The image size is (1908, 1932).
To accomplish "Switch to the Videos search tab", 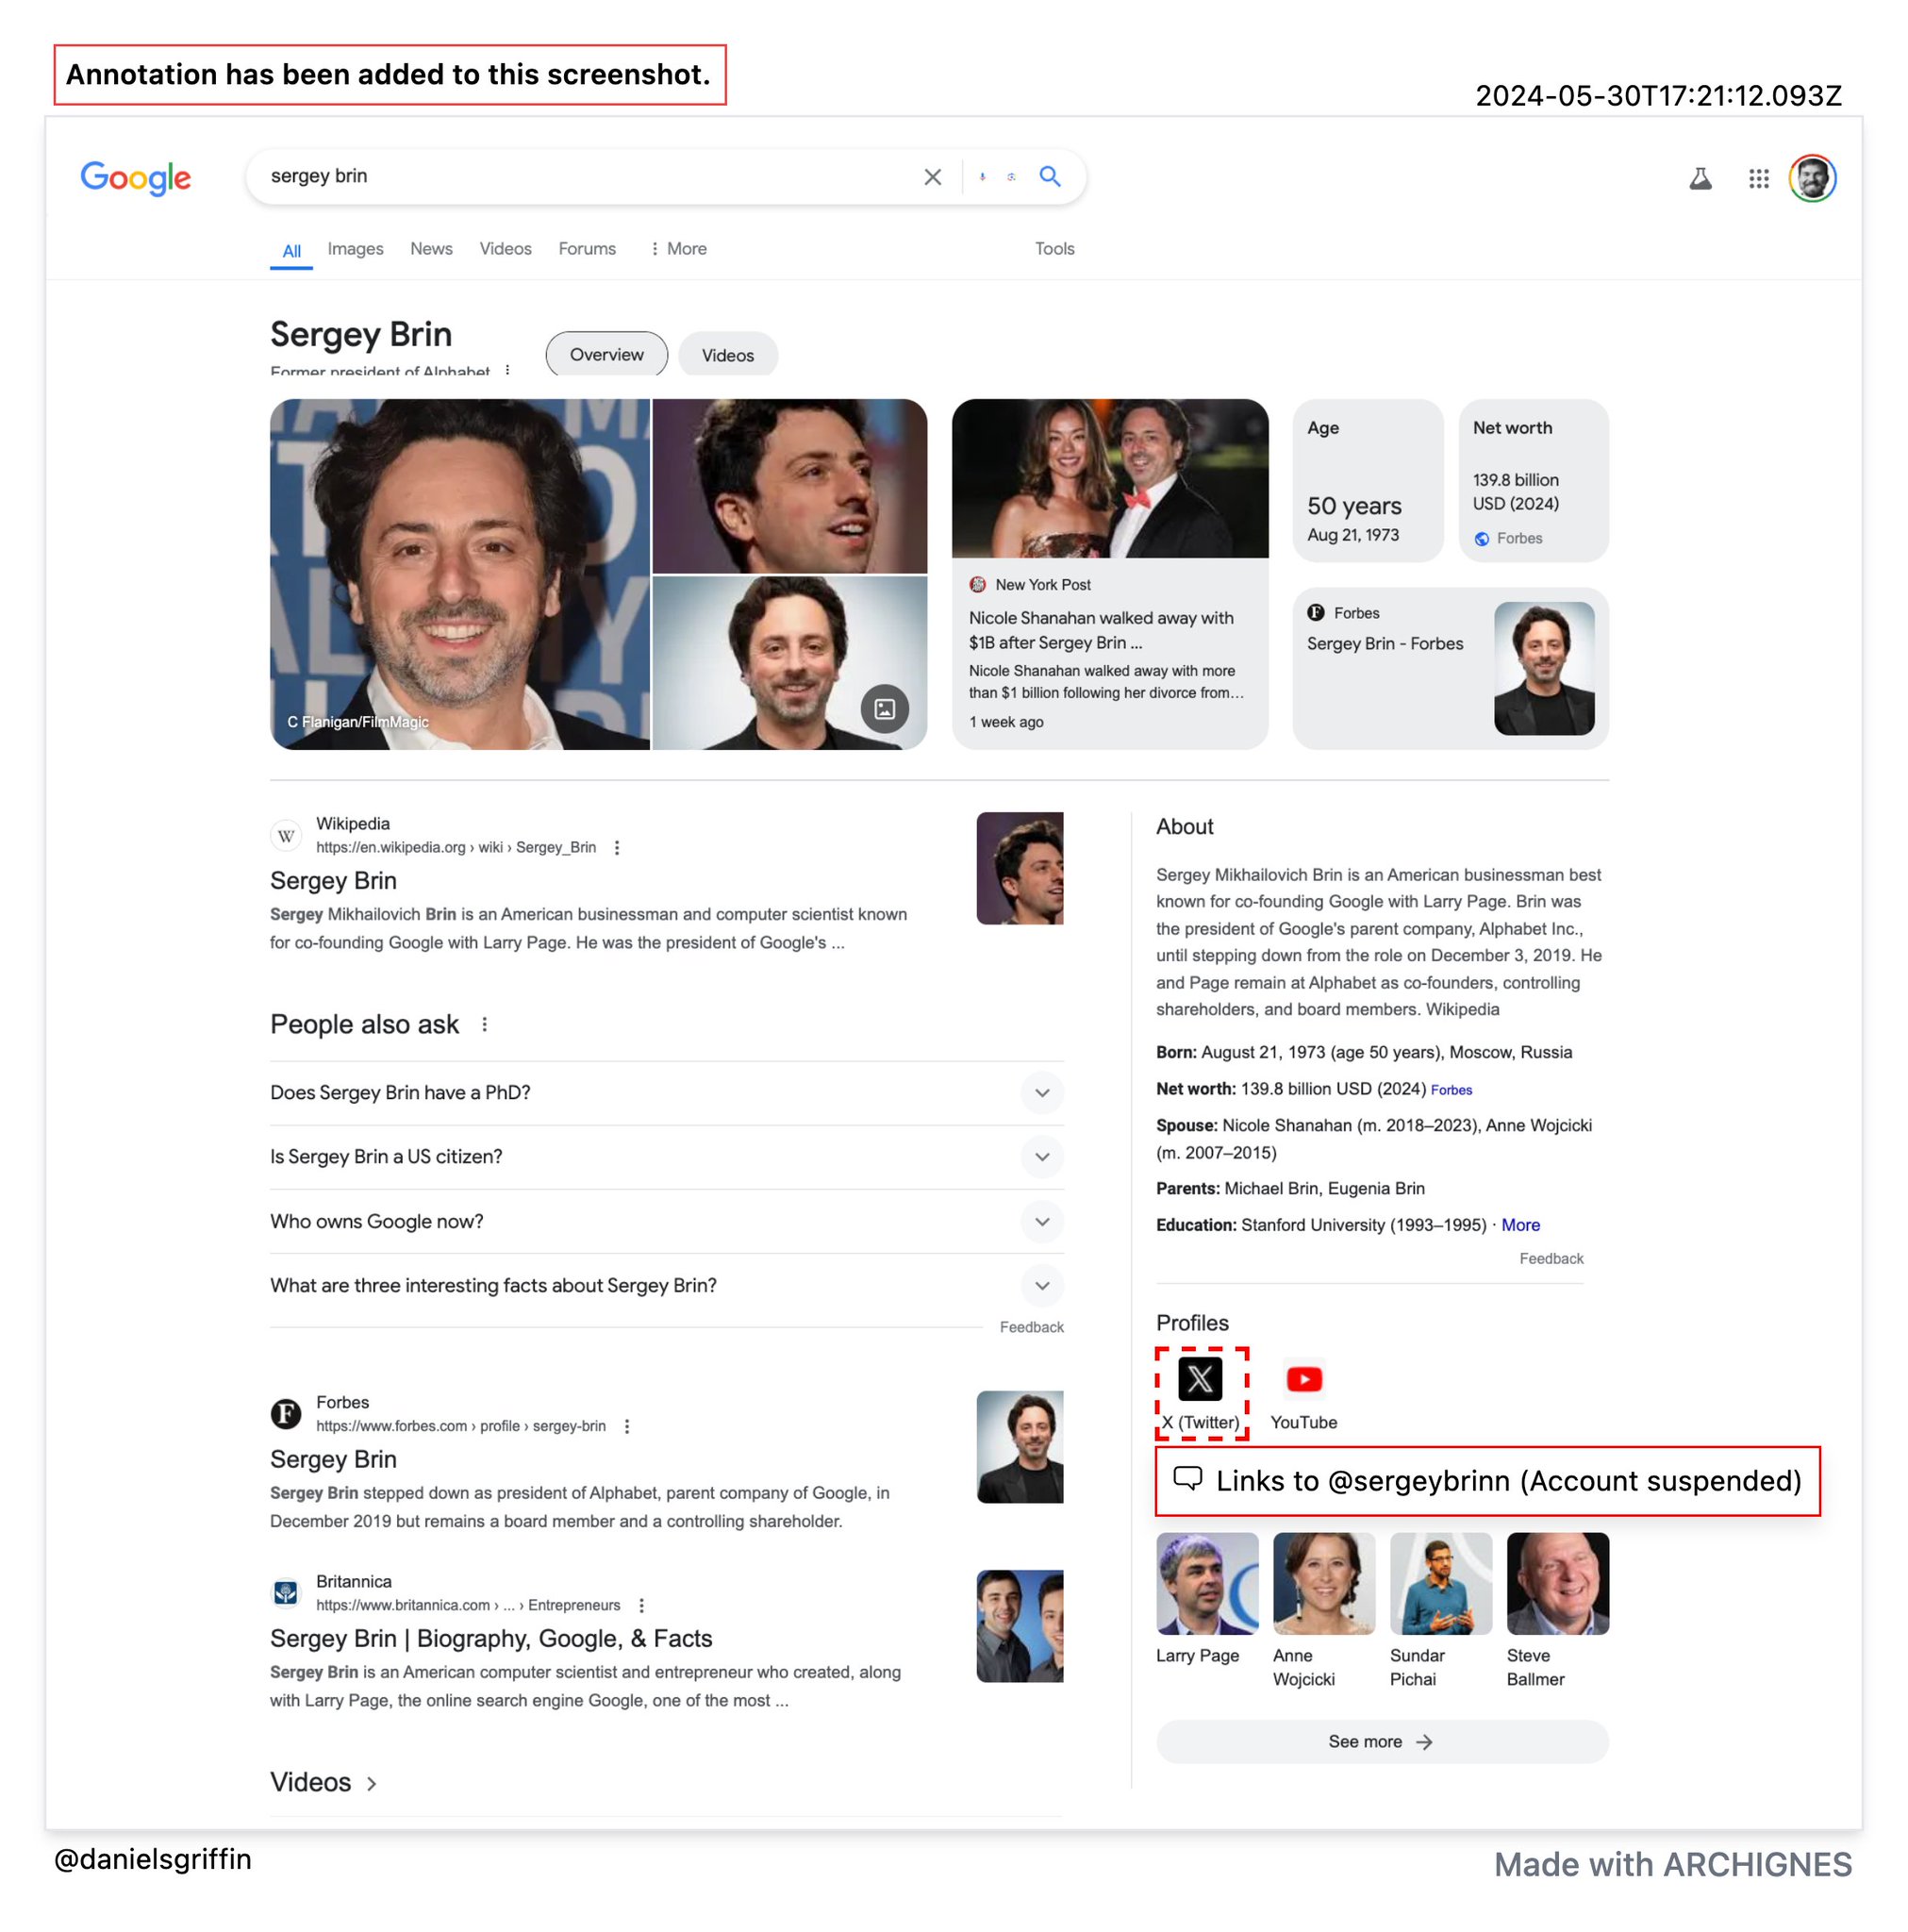I will coord(505,248).
